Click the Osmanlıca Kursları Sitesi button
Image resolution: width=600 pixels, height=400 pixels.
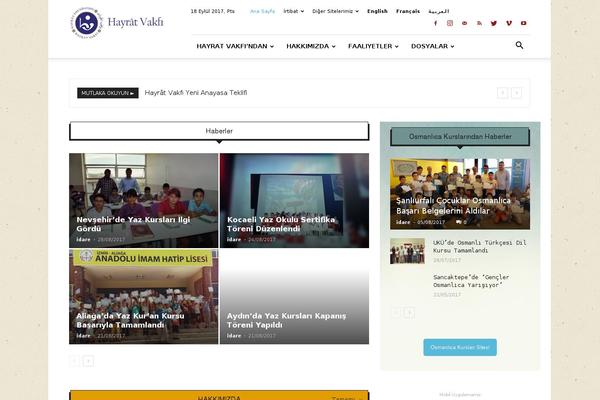[x=460, y=347]
